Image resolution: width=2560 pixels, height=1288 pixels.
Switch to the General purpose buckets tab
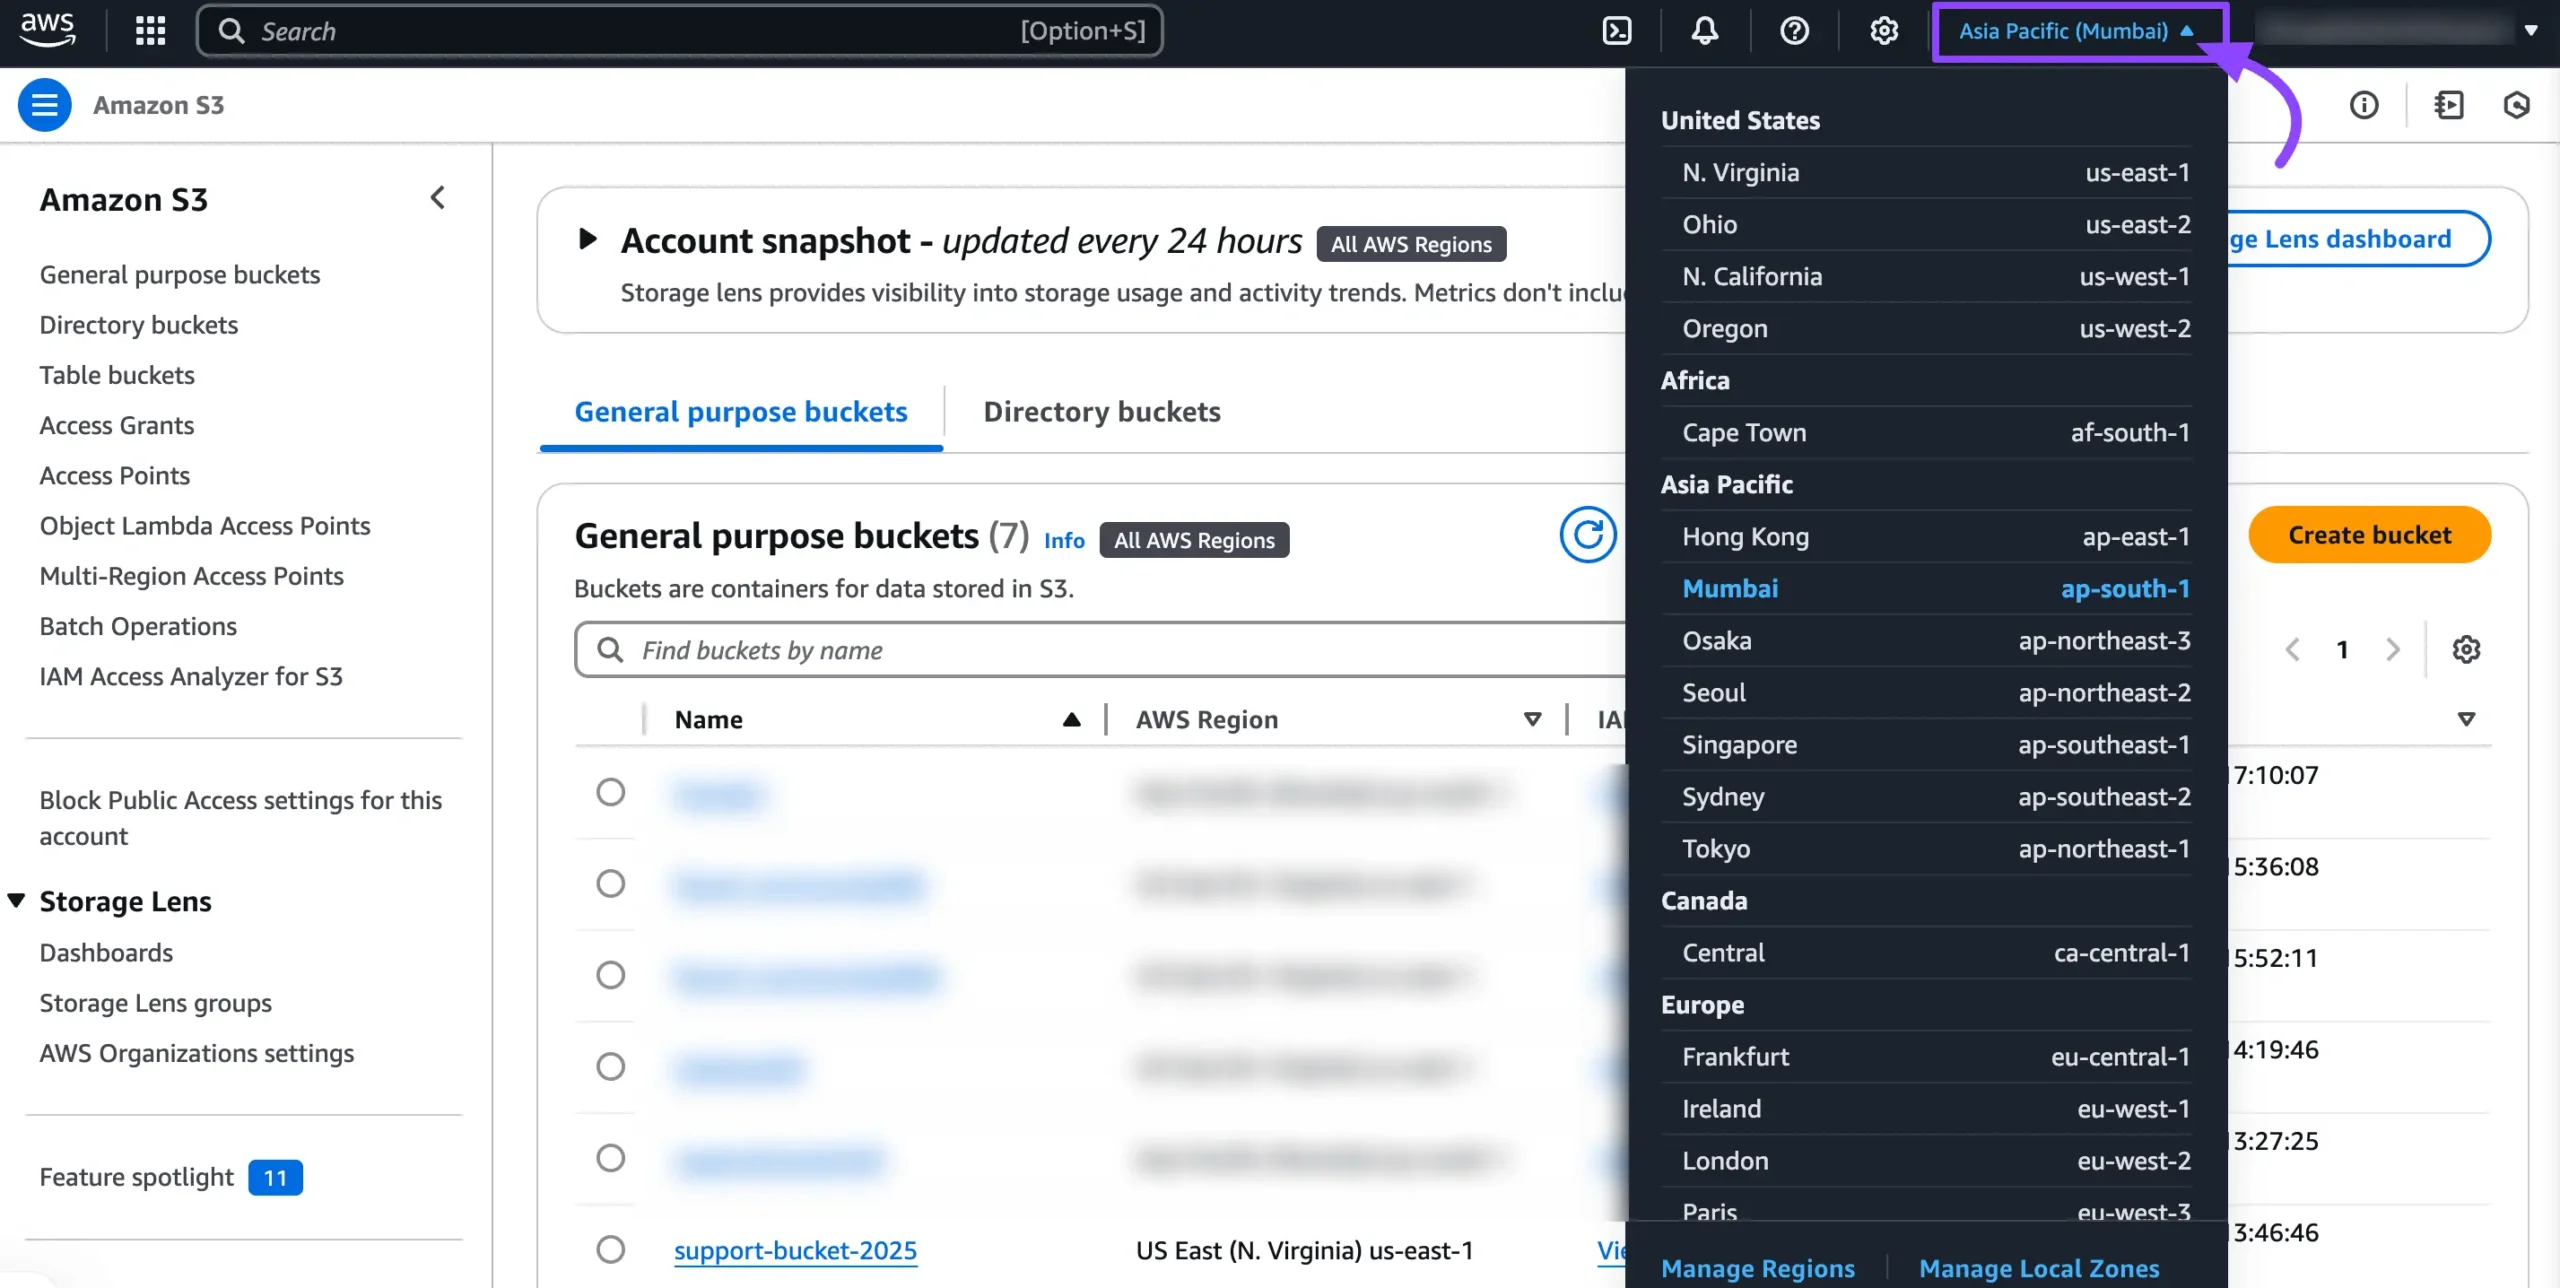pos(741,412)
